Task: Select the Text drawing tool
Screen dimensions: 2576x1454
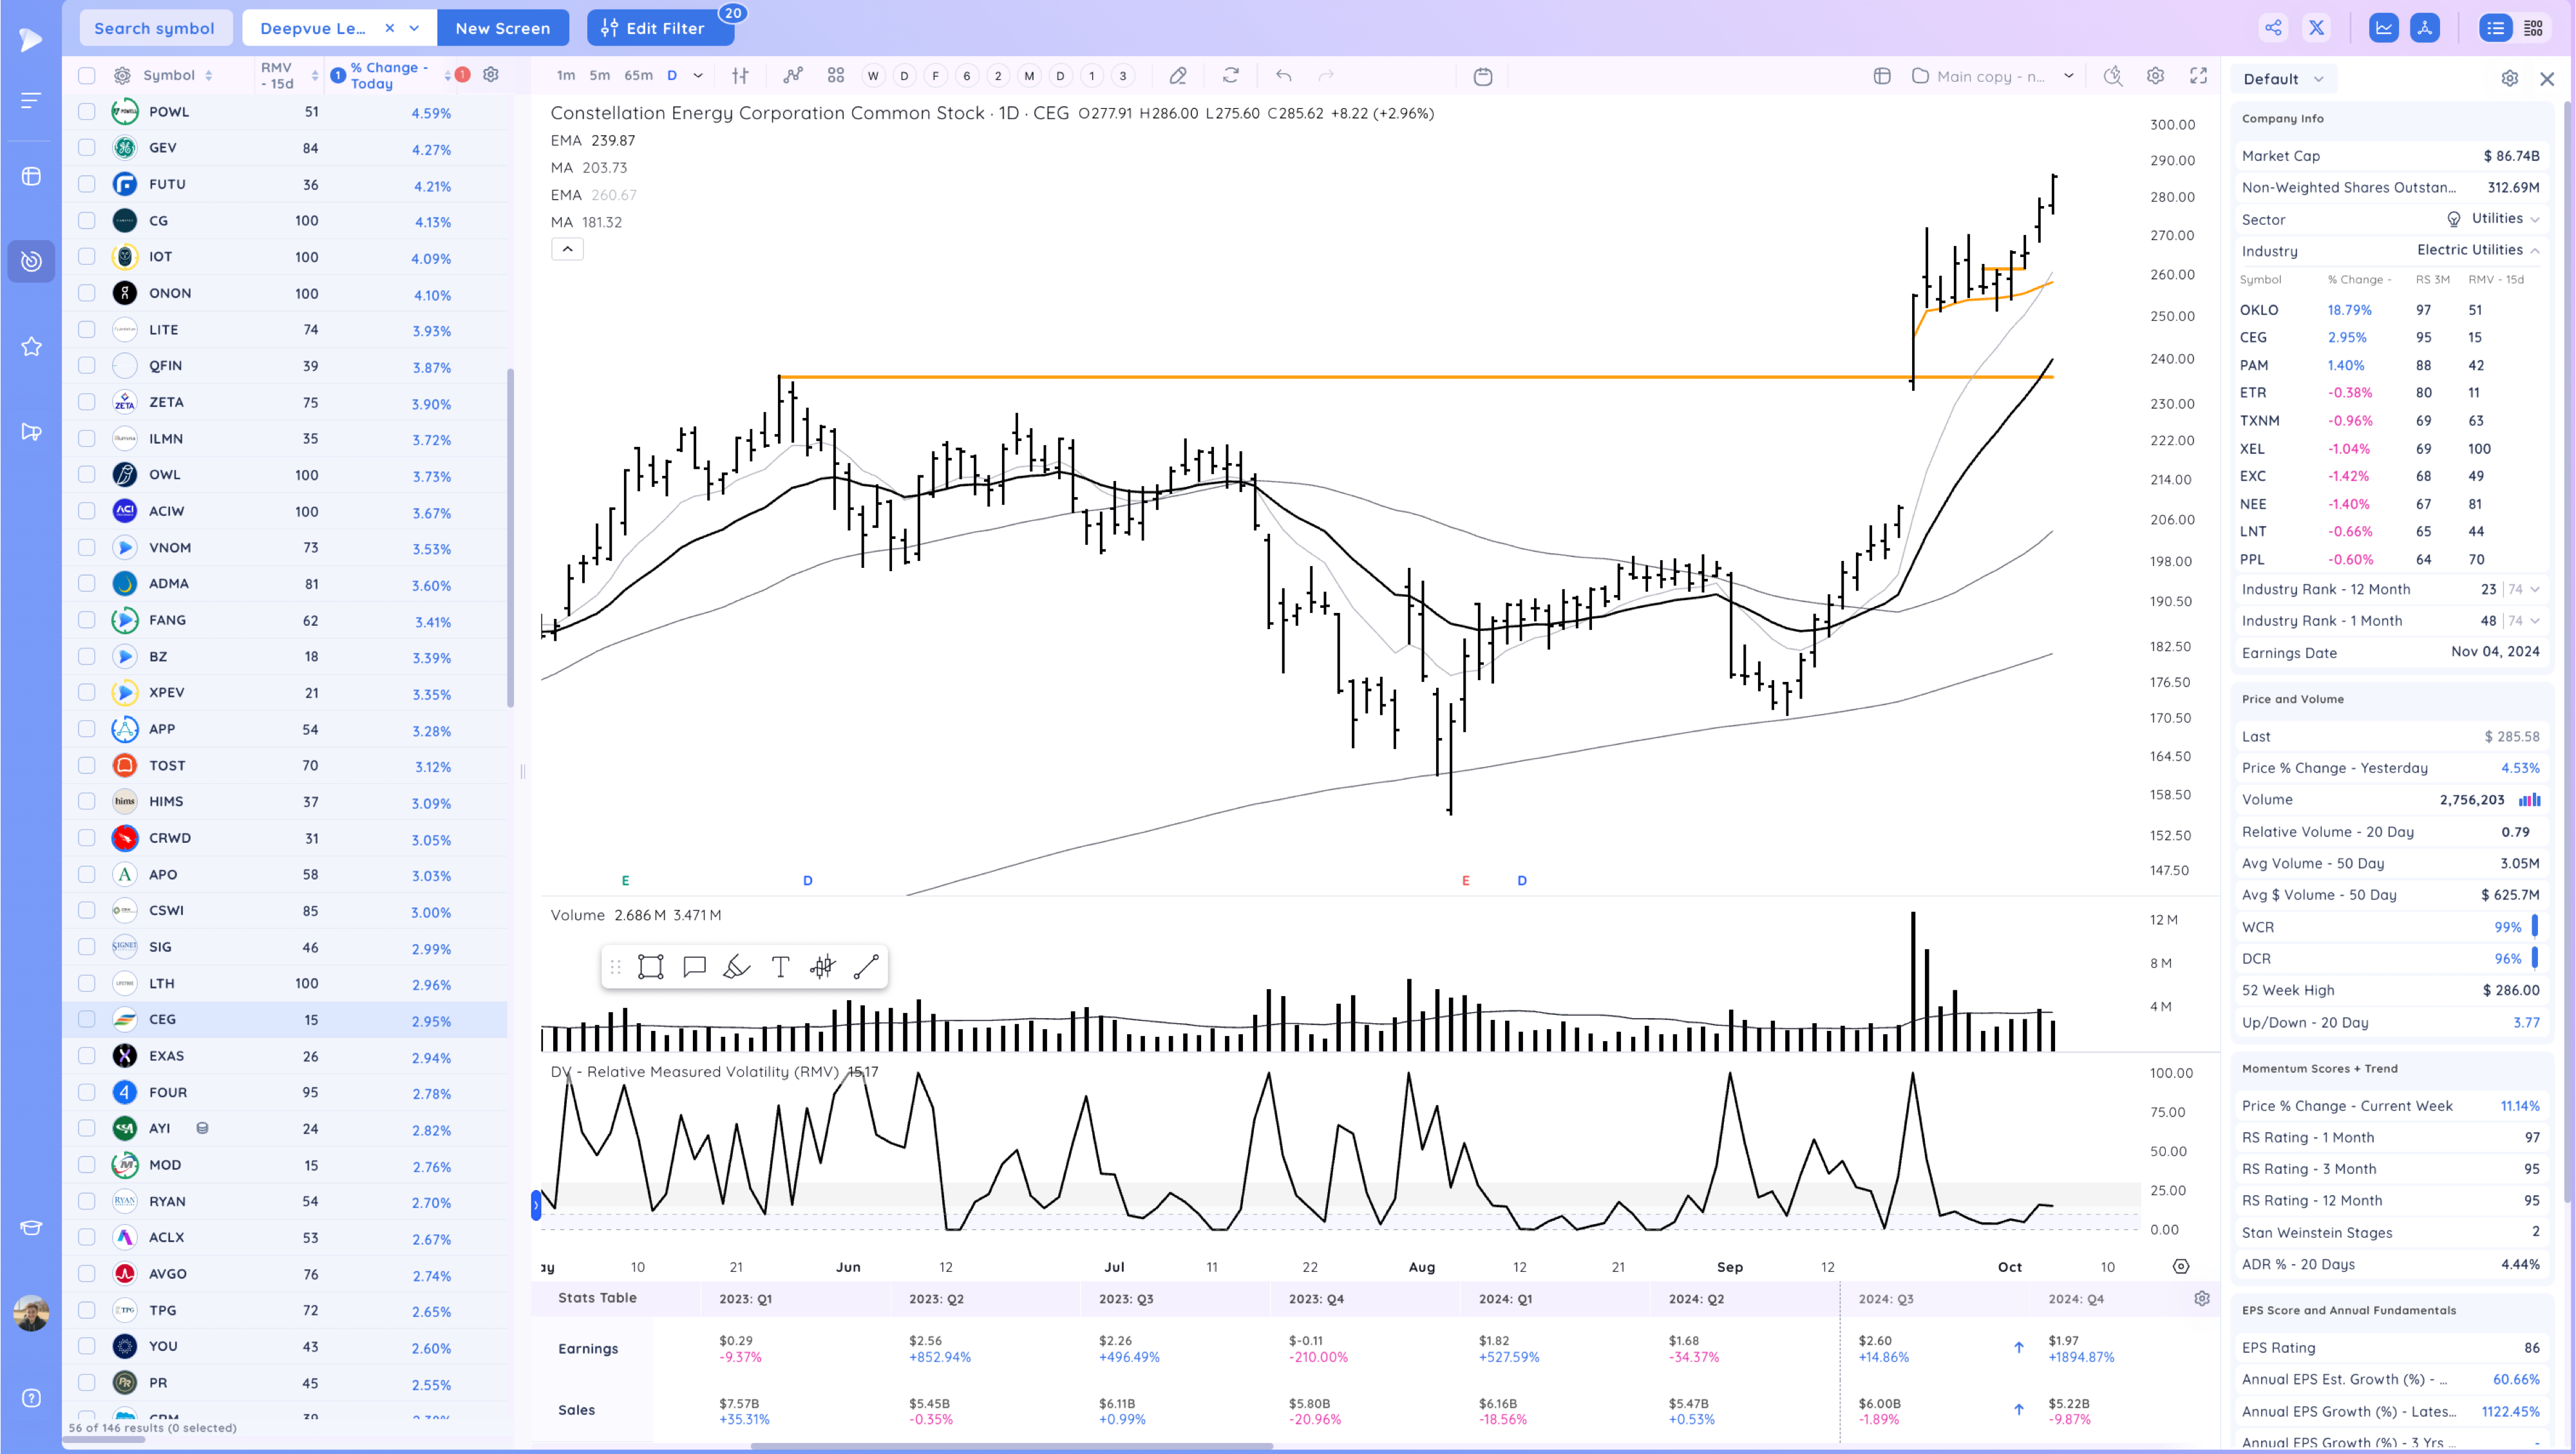Action: 780,966
